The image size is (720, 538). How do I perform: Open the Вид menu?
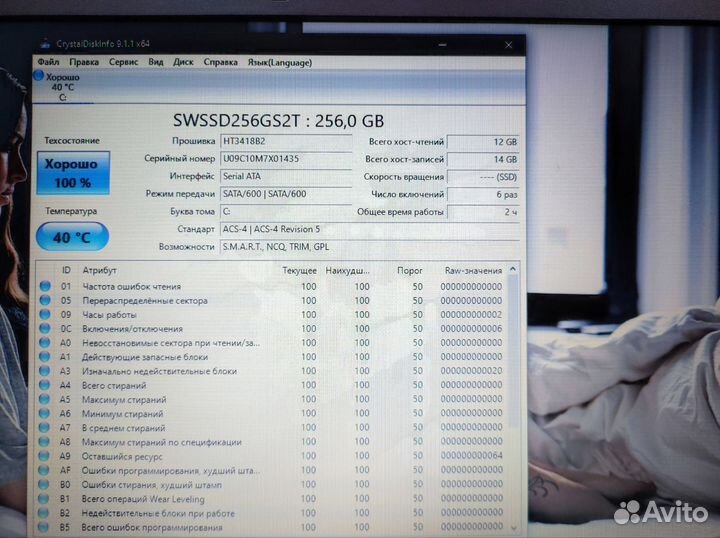(x=156, y=62)
